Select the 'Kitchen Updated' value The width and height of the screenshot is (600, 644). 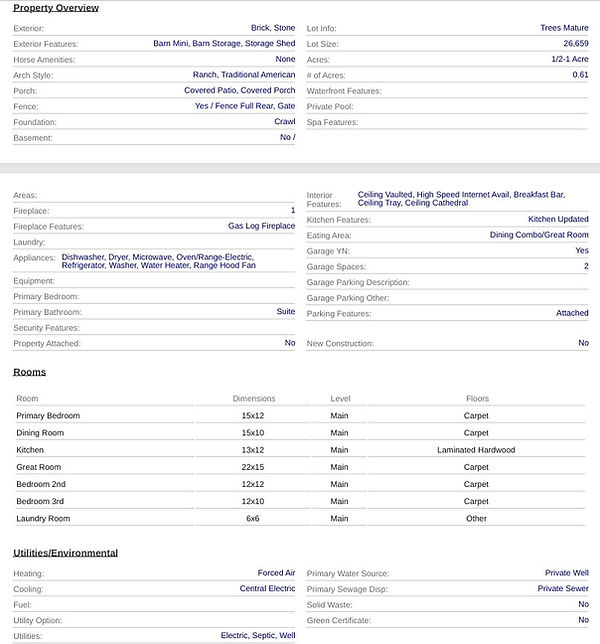tap(558, 219)
